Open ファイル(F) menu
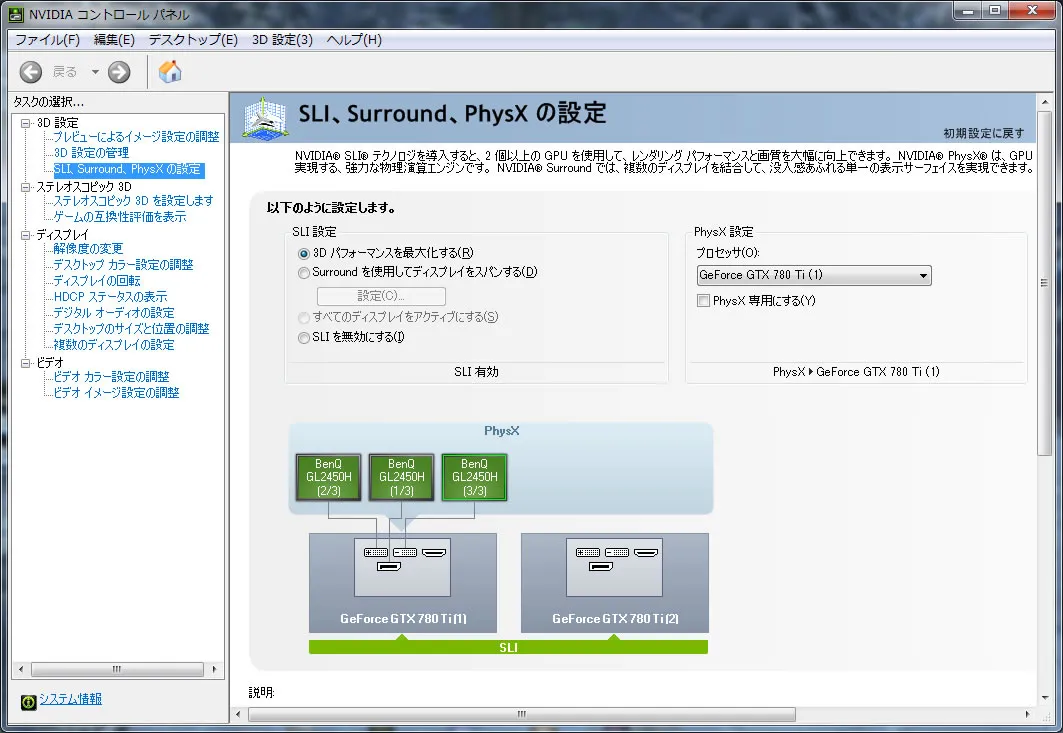This screenshot has height=733, width=1063. pyautogui.click(x=47, y=39)
